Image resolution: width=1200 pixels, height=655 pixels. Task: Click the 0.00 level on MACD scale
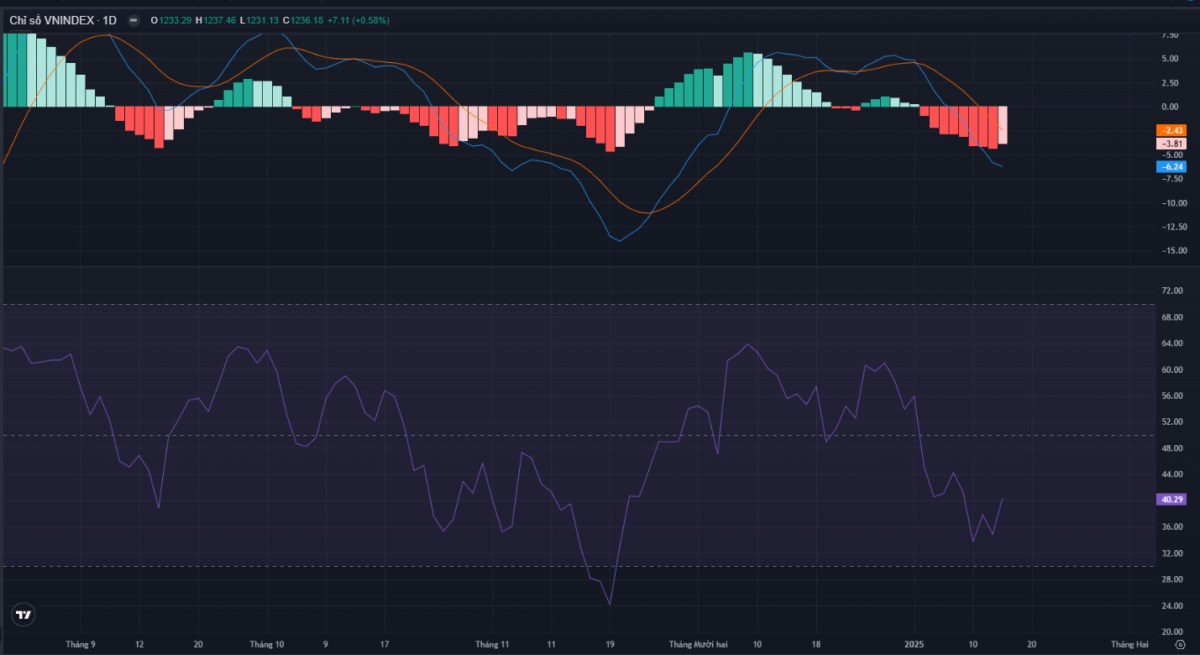(x=1171, y=106)
